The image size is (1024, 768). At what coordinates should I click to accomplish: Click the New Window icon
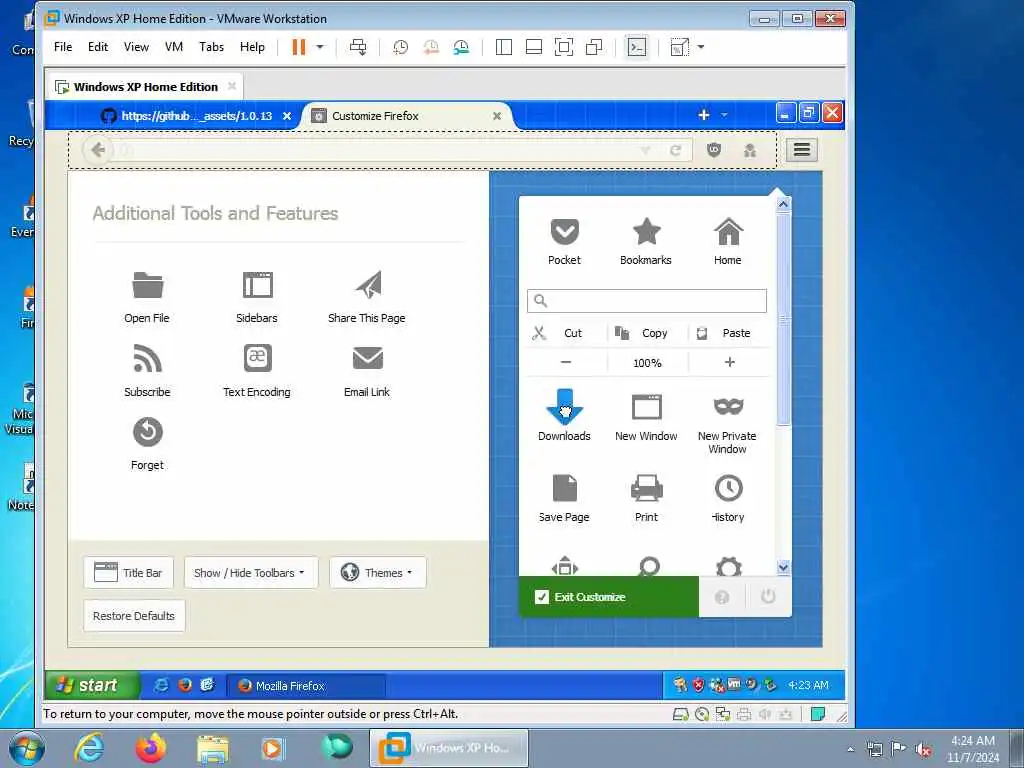point(647,407)
